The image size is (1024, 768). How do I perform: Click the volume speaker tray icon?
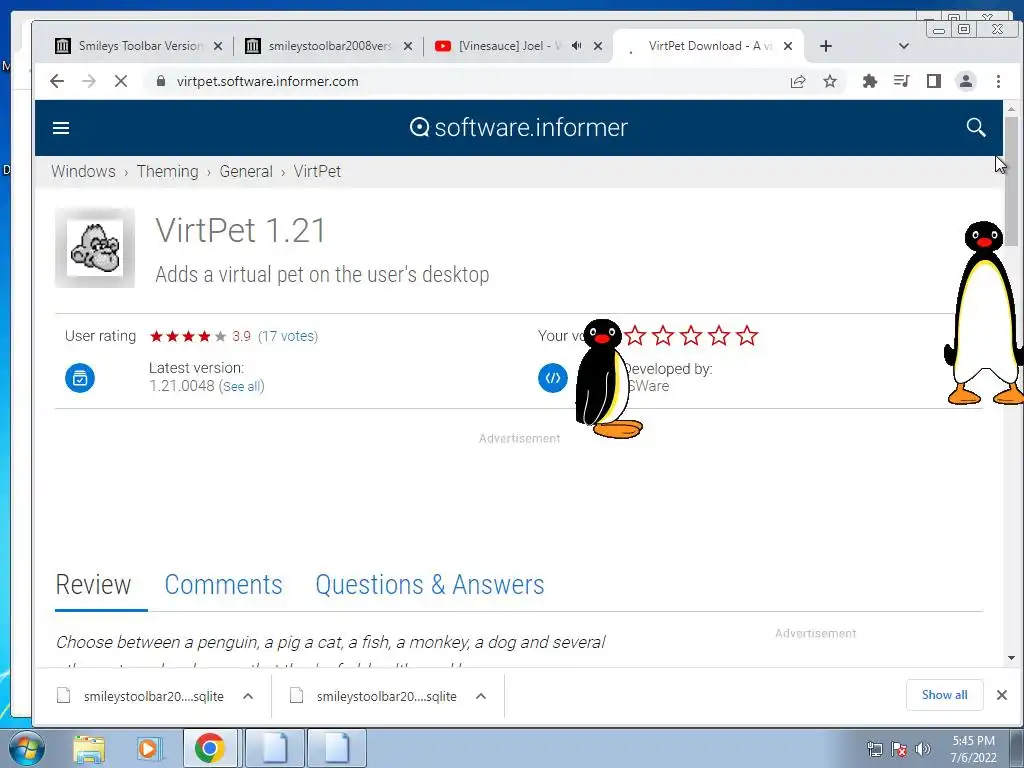[x=923, y=749]
